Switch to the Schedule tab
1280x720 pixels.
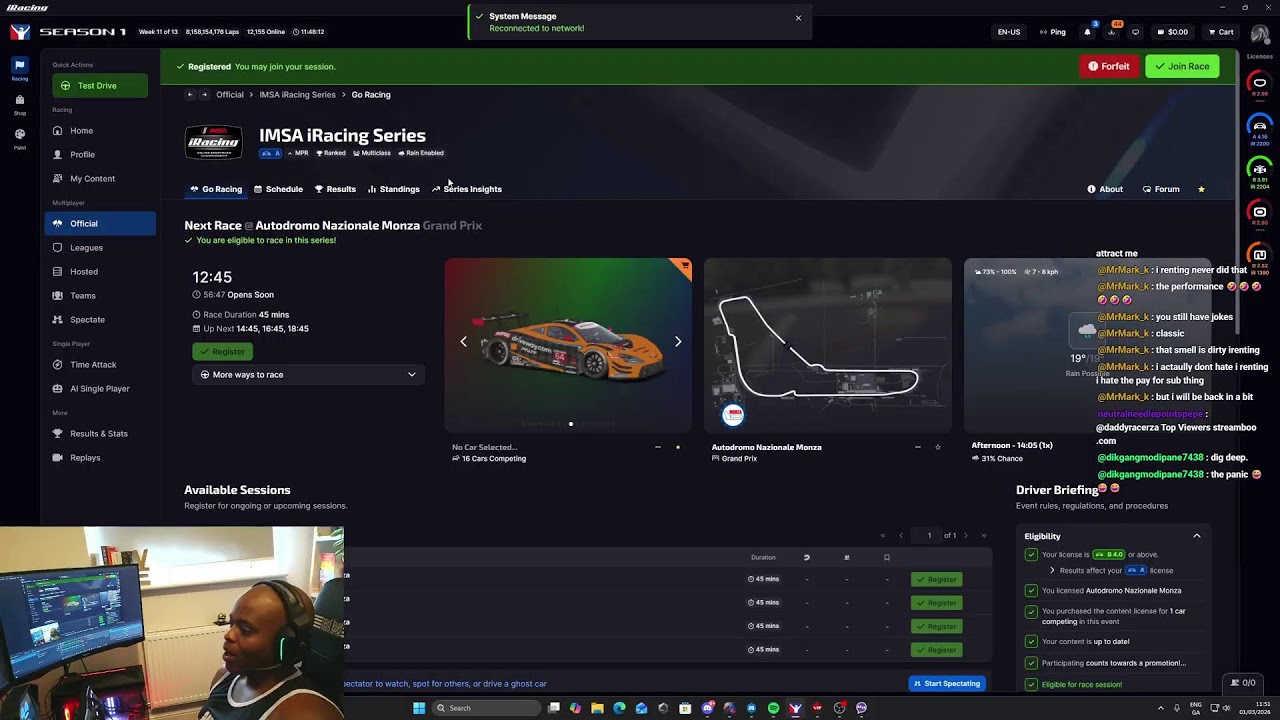click(x=278, y=189)
